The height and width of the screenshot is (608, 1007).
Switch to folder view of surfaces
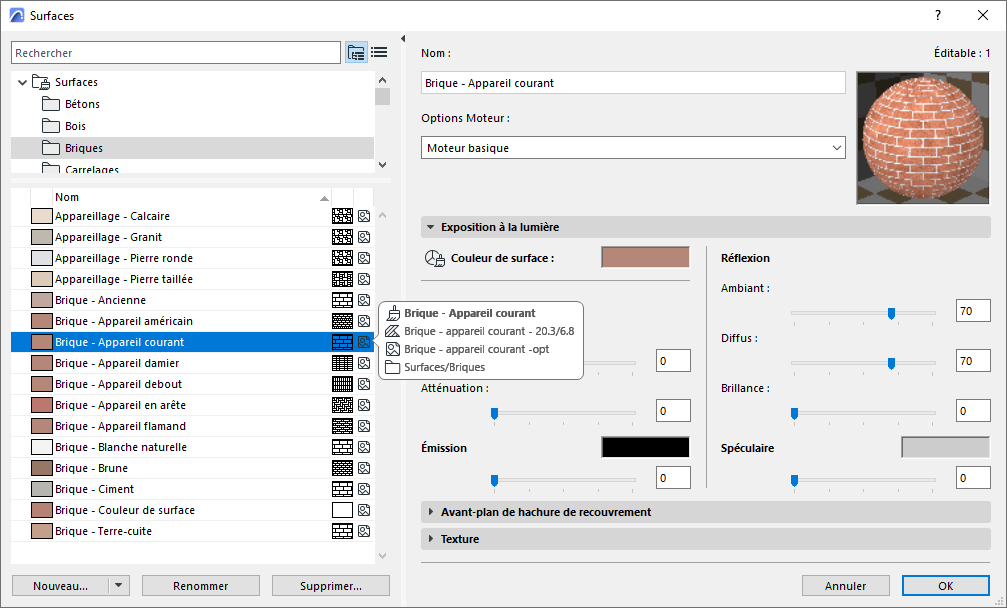coord(356,53)
